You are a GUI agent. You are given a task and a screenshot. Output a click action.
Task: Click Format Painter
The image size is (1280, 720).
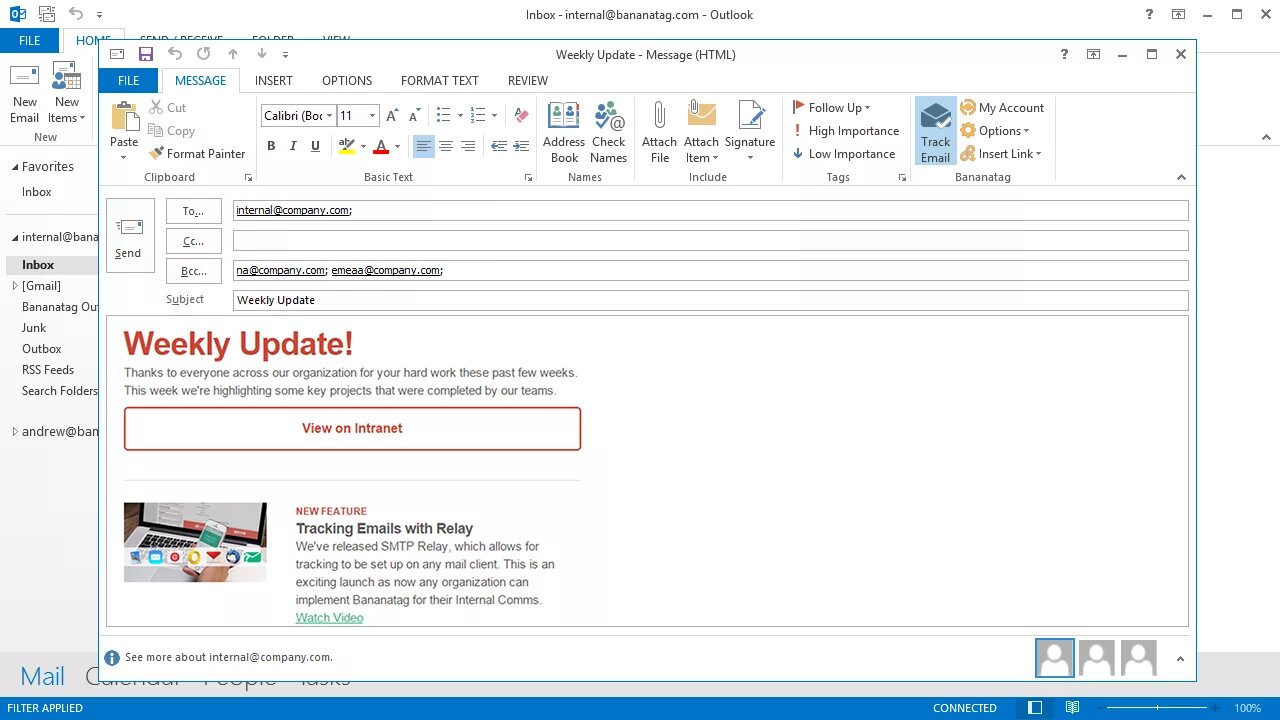click(x=197, y=154)
